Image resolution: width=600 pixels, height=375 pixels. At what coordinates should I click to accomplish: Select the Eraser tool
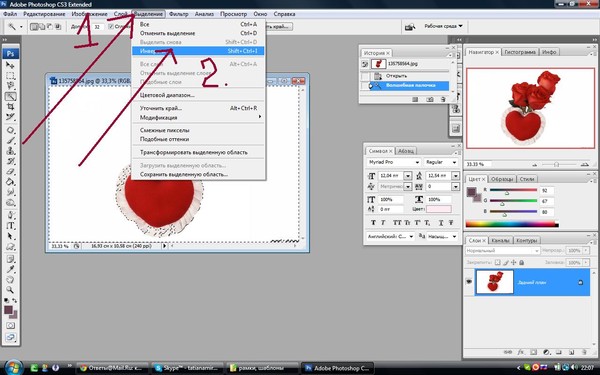pos(10,172)
